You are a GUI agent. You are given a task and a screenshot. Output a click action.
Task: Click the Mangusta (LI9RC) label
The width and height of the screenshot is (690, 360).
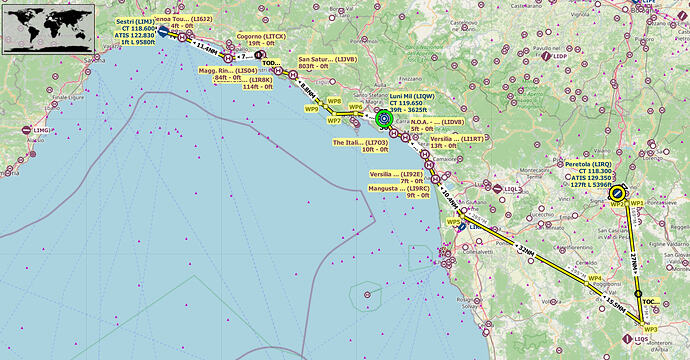tap(399, 191)
